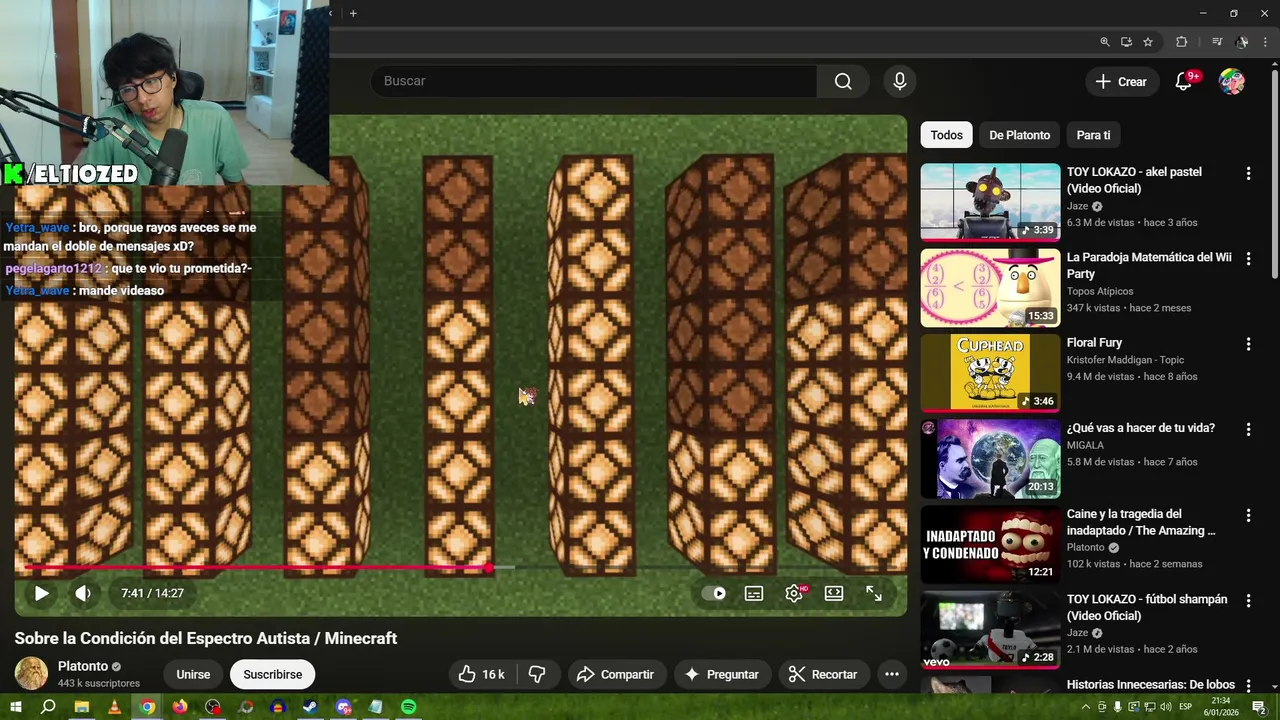The image size is (1280, 720).
Task: Select the Para ti filter chip
Action: (1093, 135)
